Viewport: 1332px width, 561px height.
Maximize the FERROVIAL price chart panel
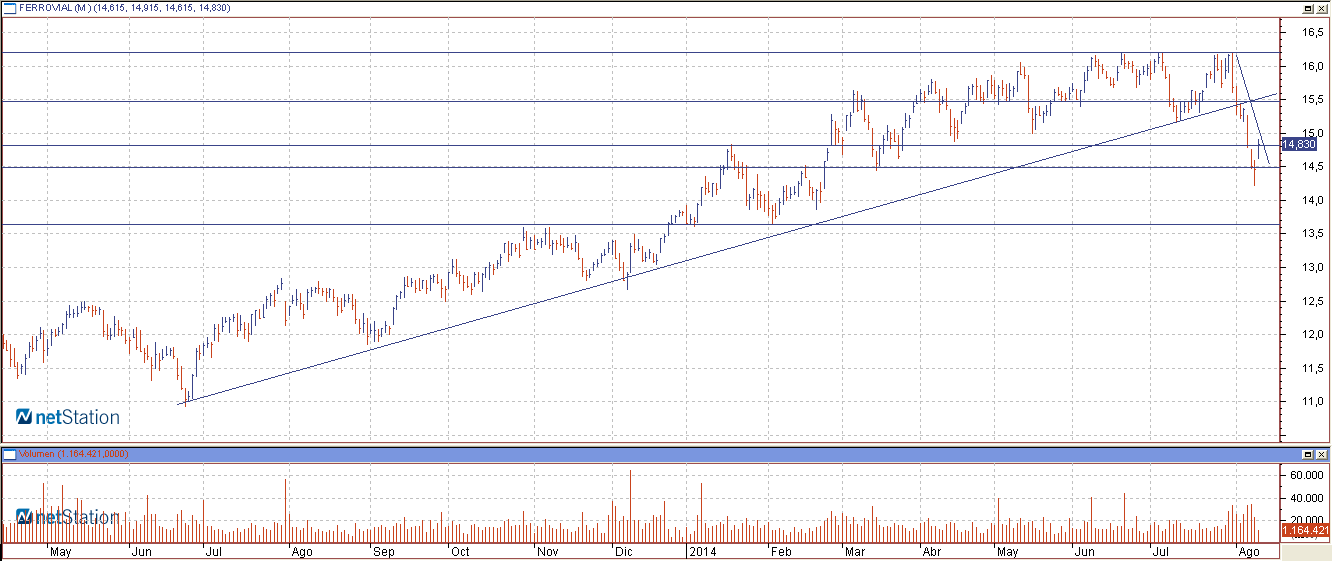click(1307, 8)
